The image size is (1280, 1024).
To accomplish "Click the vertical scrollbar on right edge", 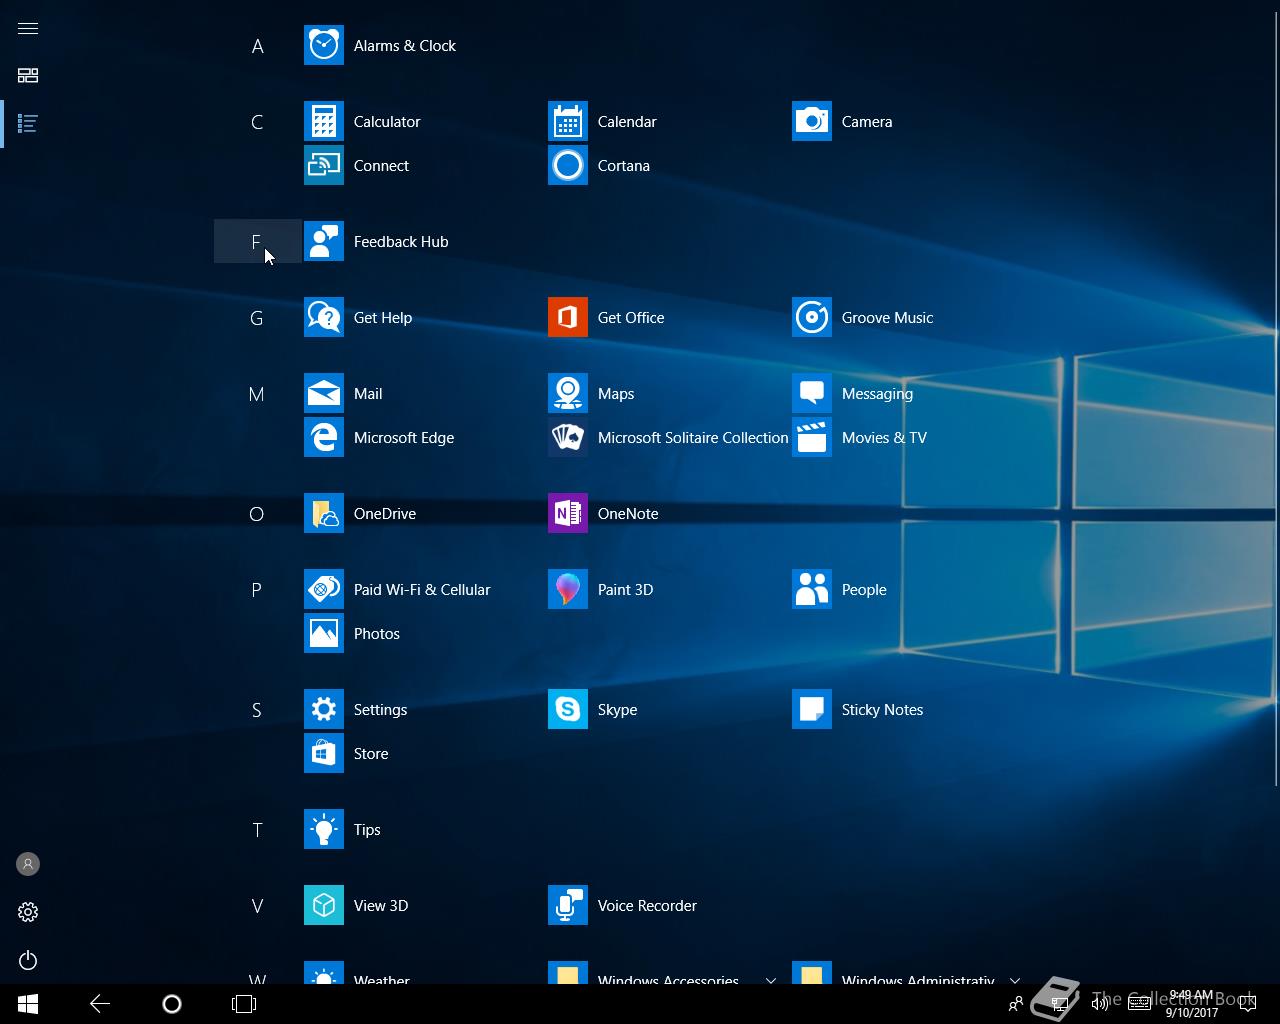I will [1277, 400].
